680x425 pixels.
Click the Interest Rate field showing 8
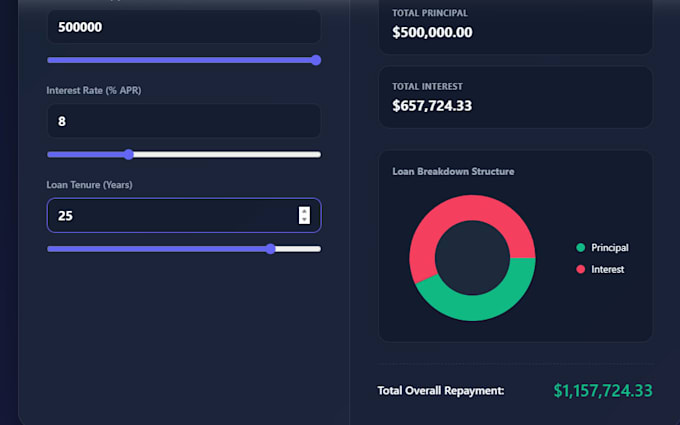click(184, 121)
